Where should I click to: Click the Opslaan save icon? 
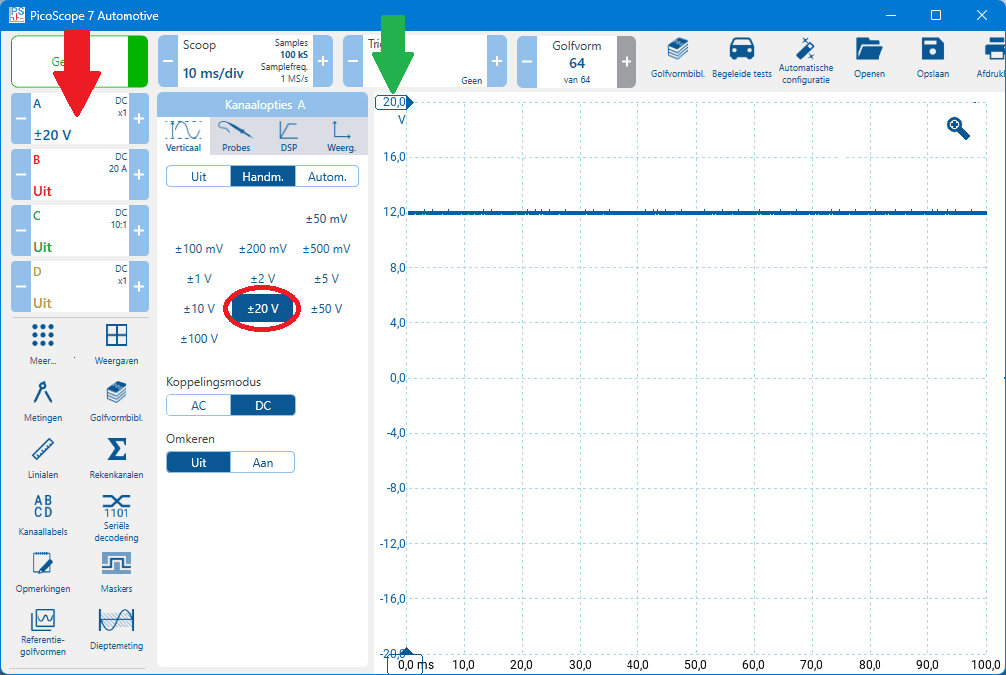932,58
